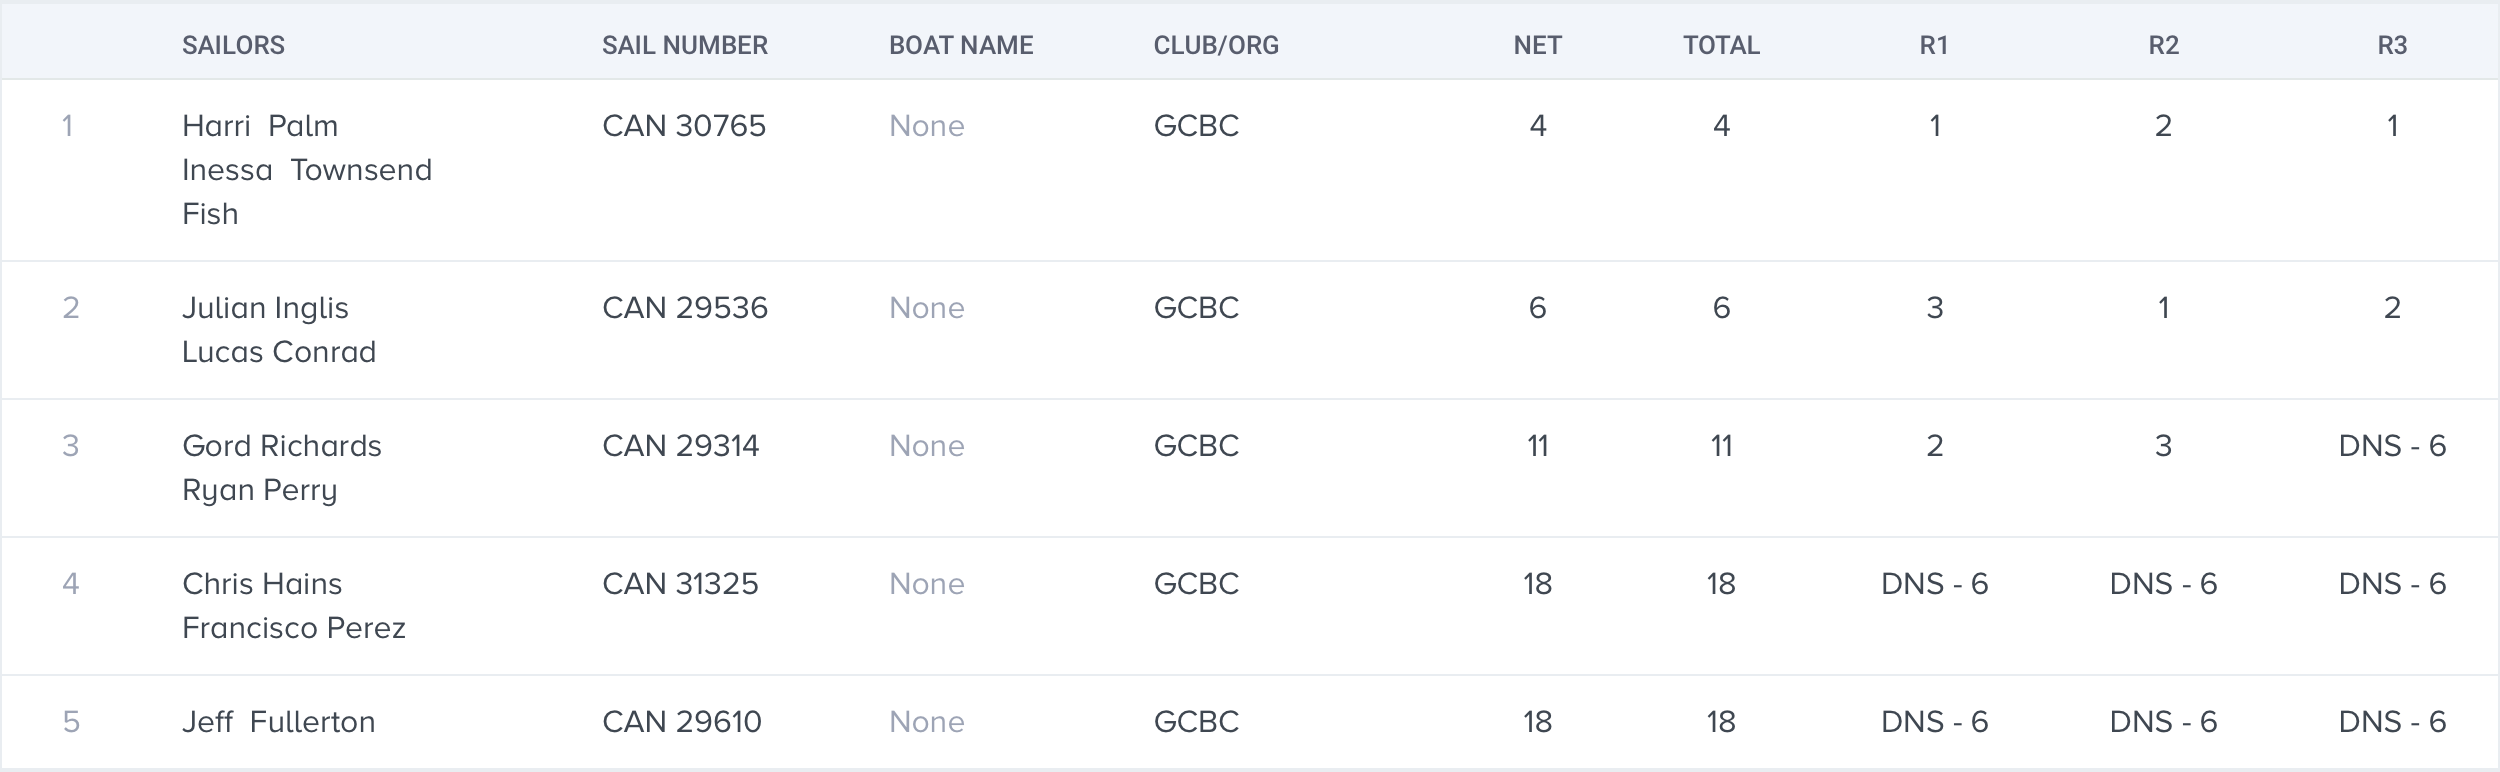The width and height of the screenshot is (2500, 772).
Task: Open sailor Harri Palm's entry
Action: [260, 126]
